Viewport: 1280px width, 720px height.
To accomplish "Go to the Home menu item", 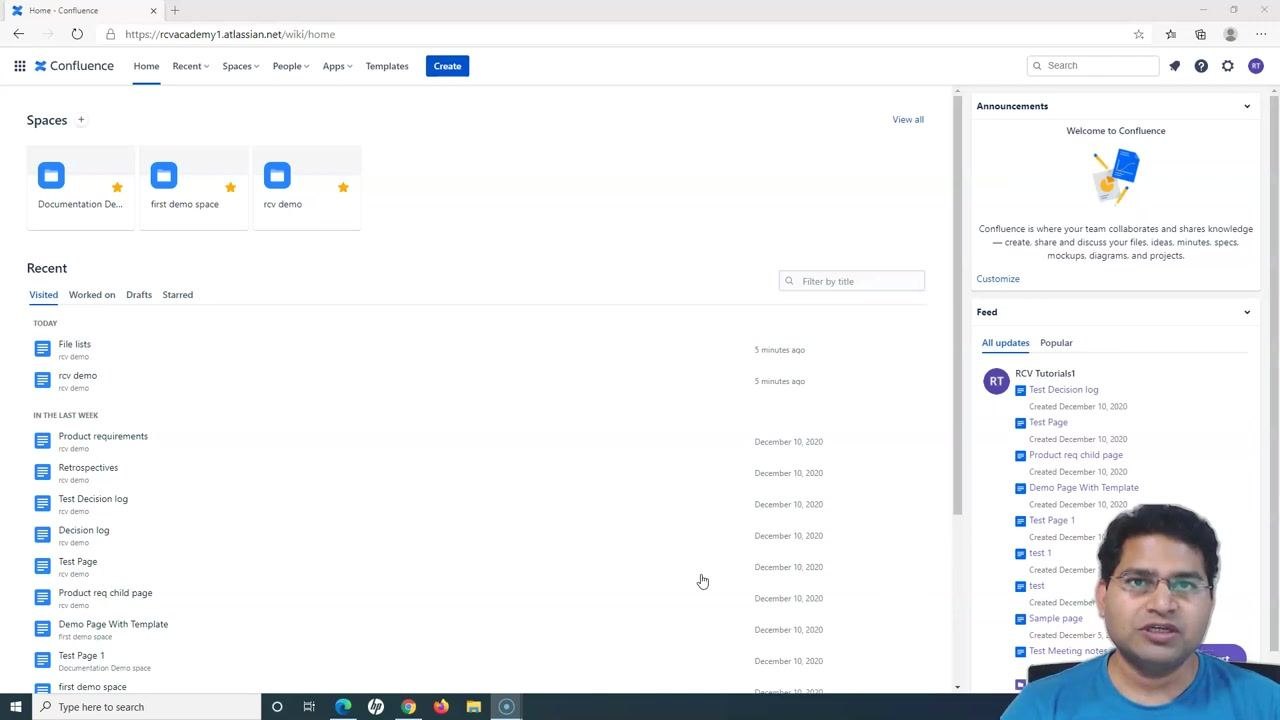I will (x=146, y=66).
